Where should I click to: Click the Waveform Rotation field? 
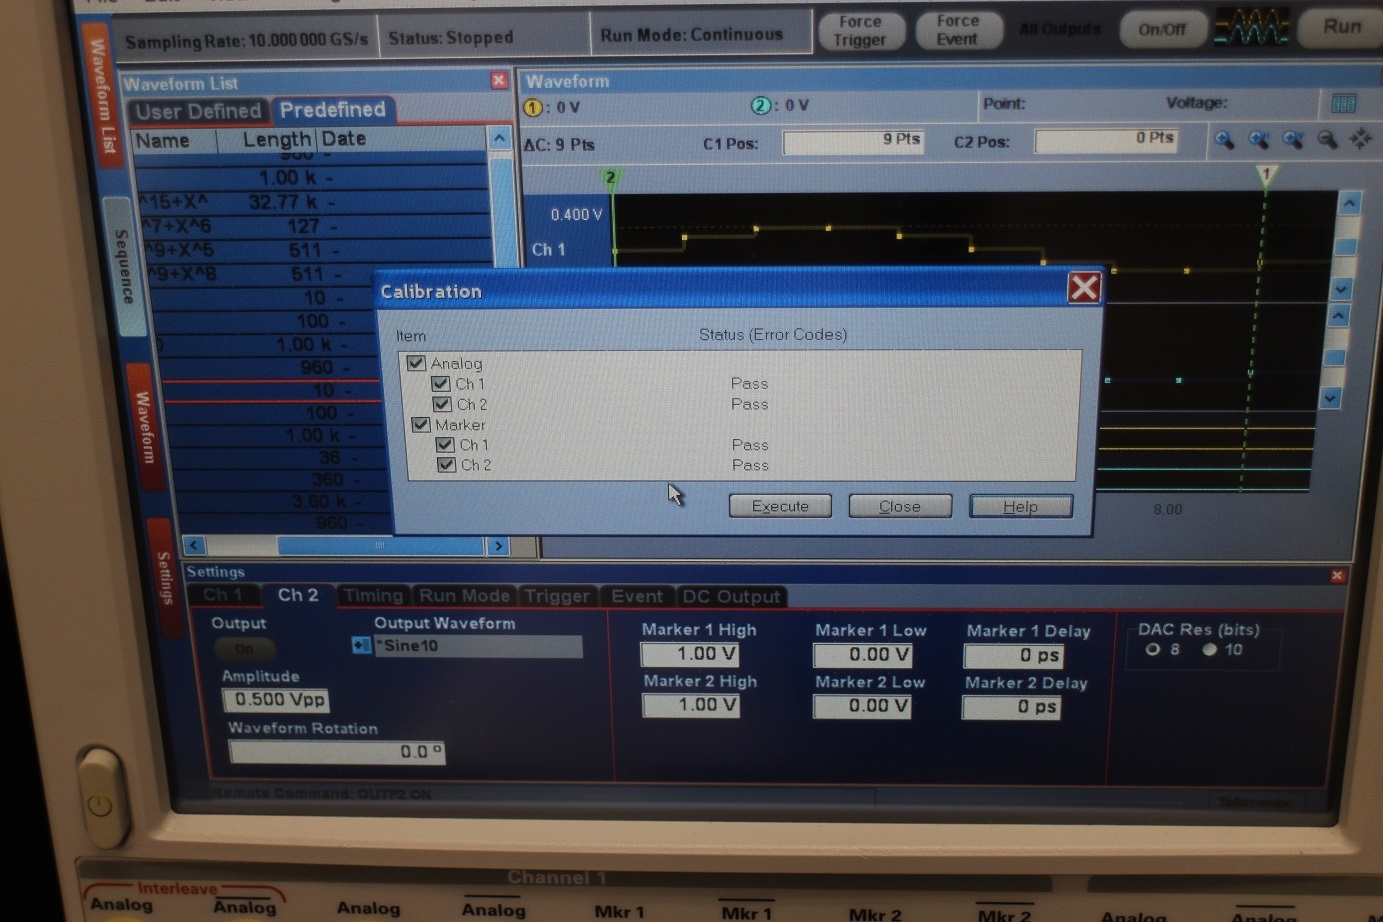337,751
